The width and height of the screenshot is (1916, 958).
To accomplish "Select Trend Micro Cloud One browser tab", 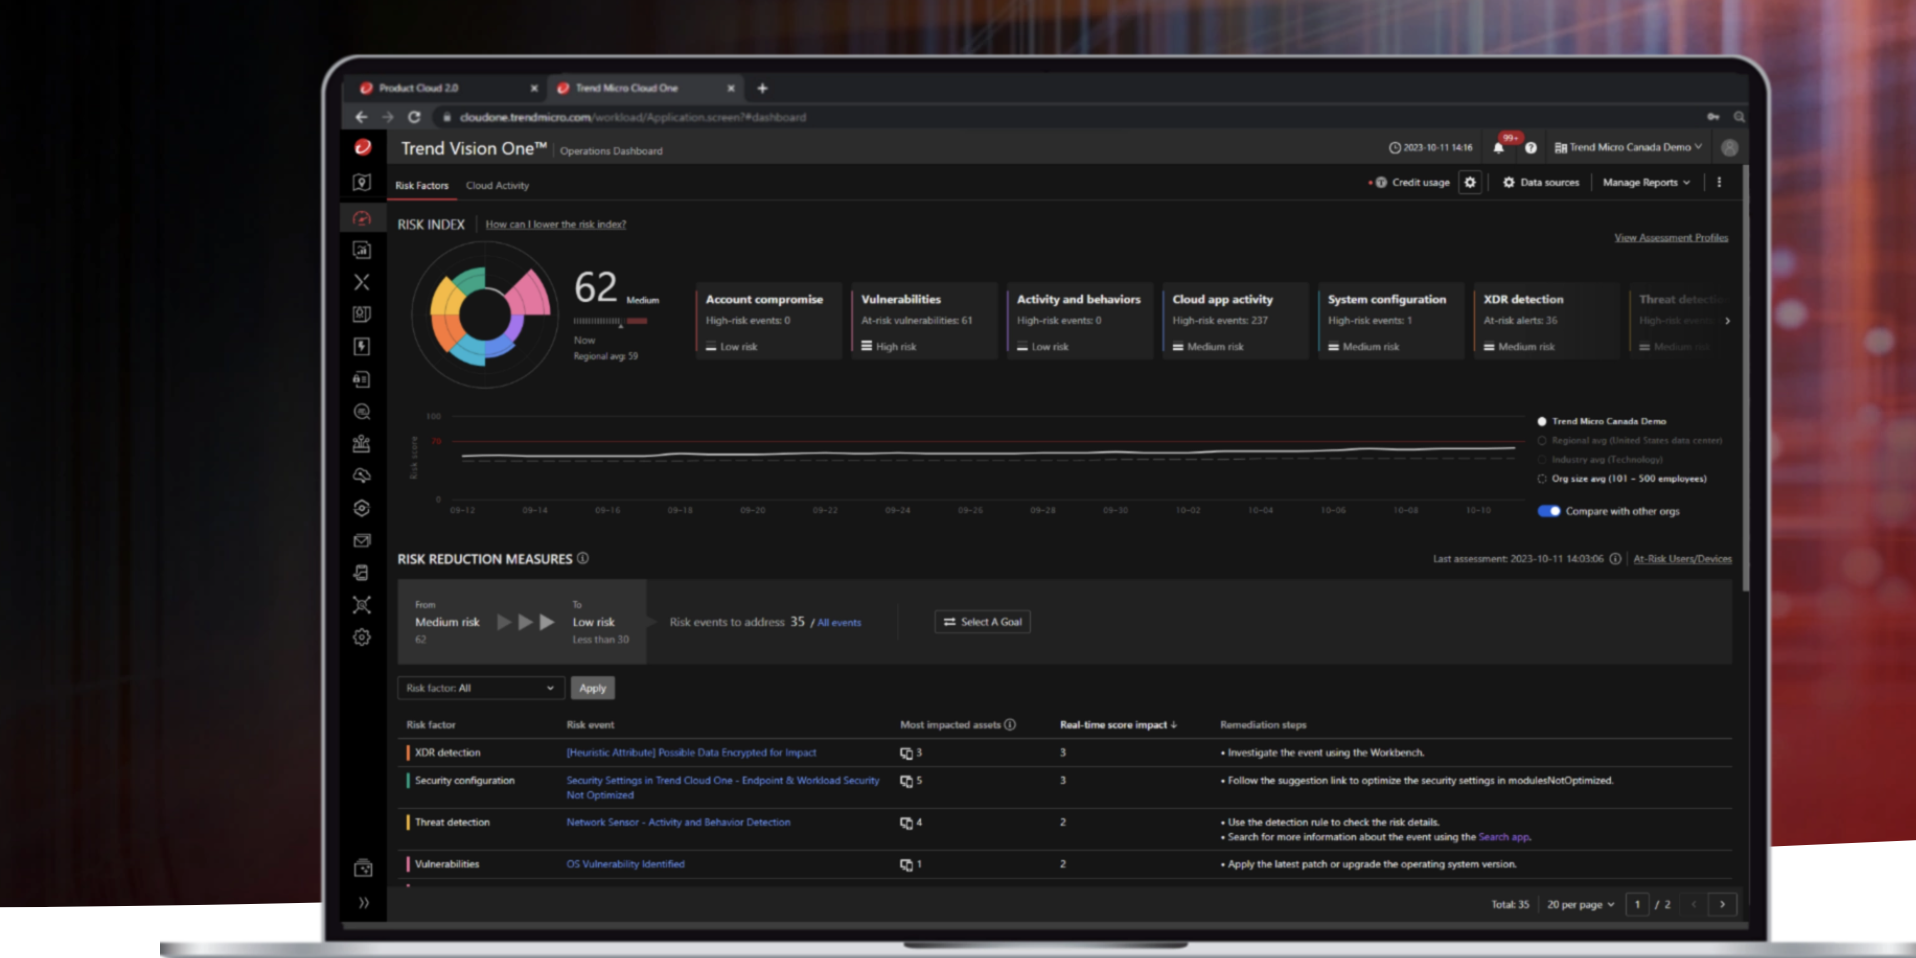I will click(645, 88).
